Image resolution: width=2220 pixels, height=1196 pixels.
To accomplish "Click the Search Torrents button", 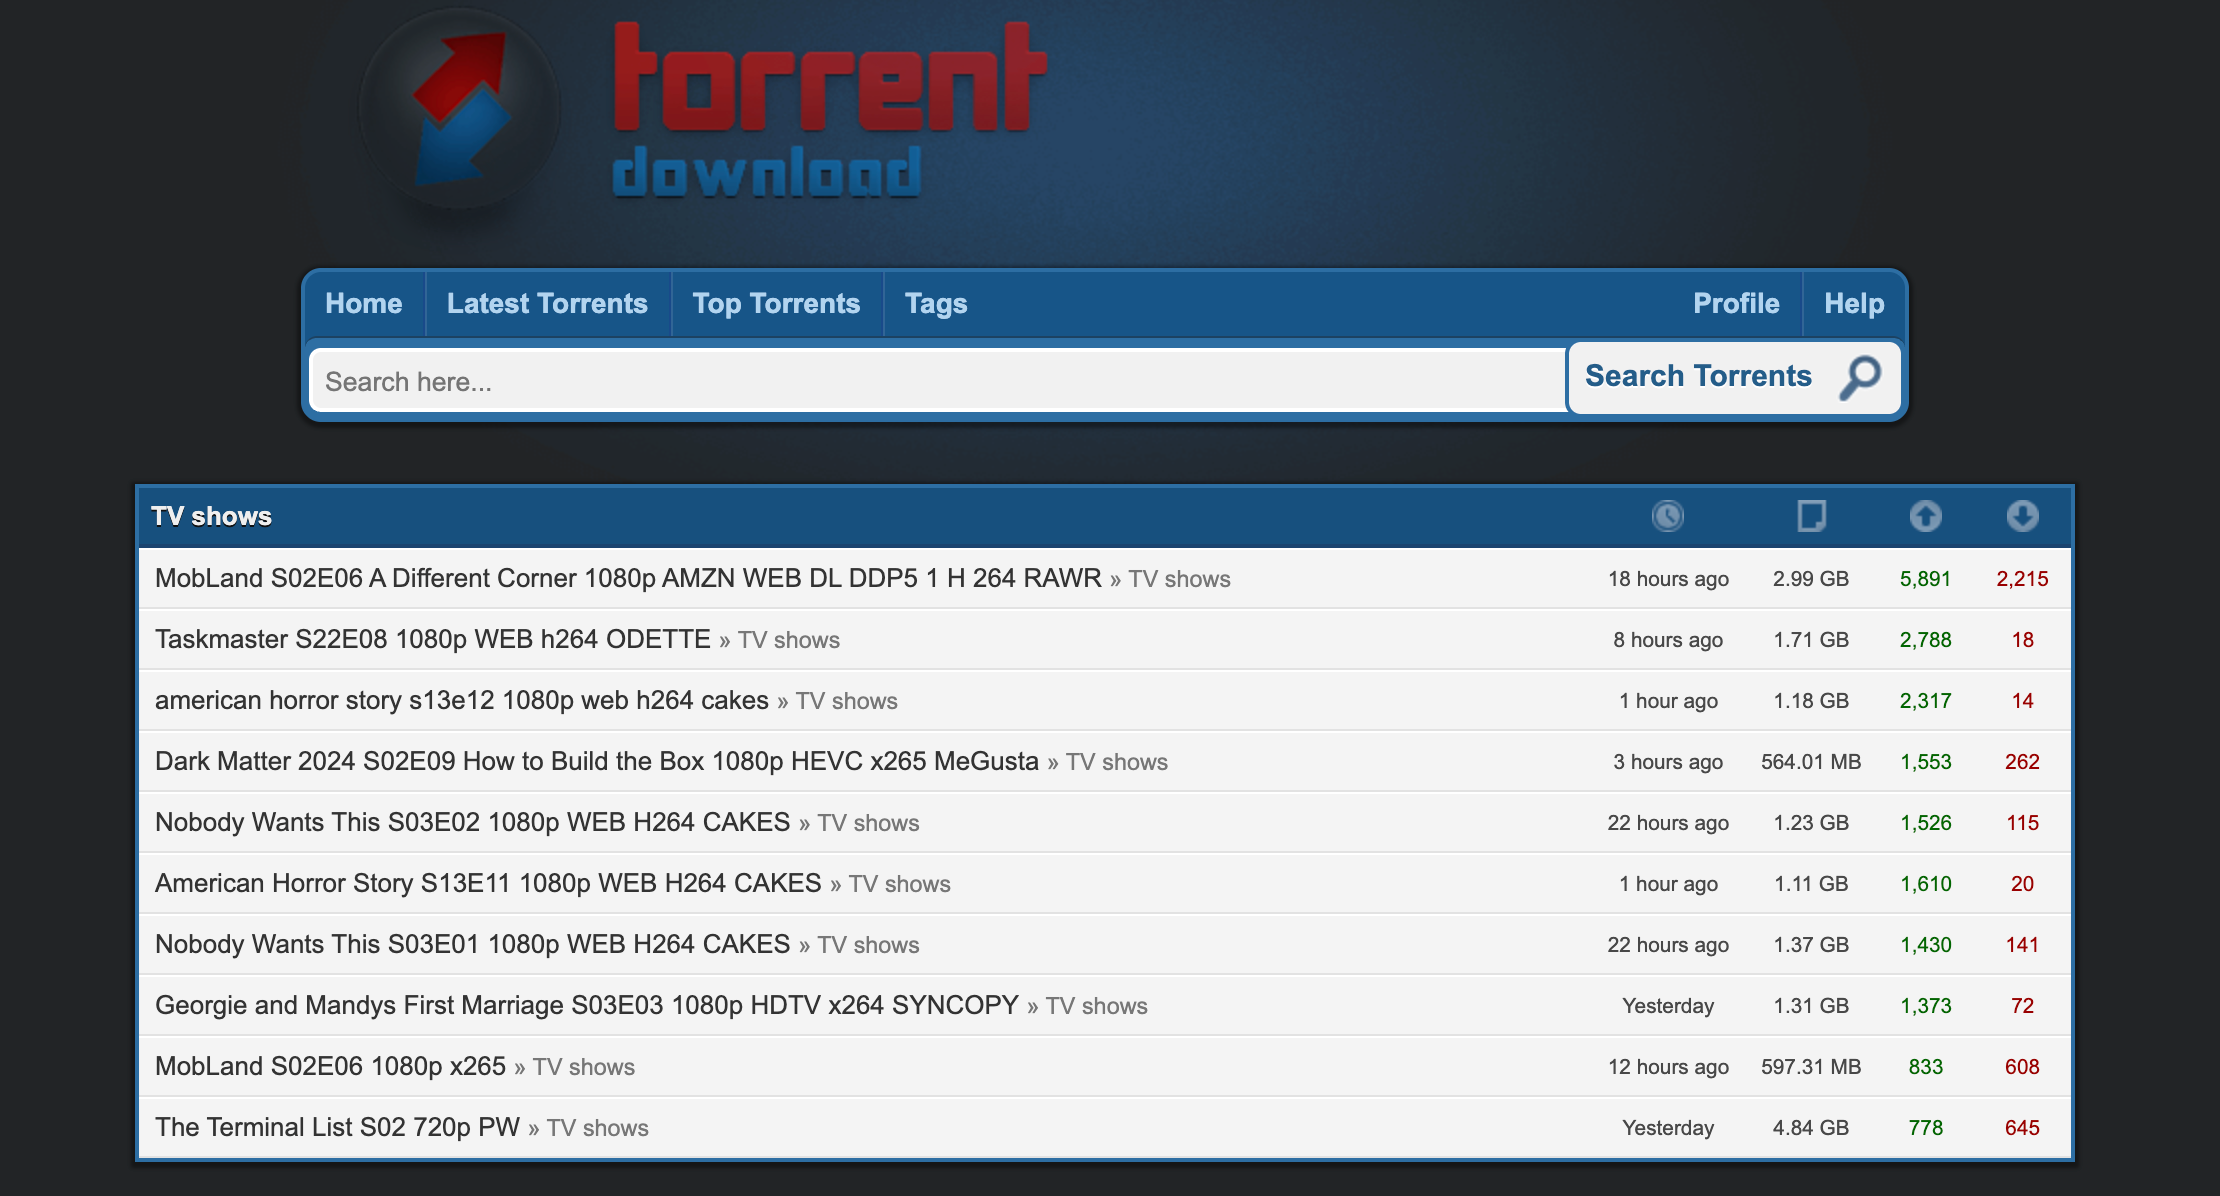I will click(1734, 377).
